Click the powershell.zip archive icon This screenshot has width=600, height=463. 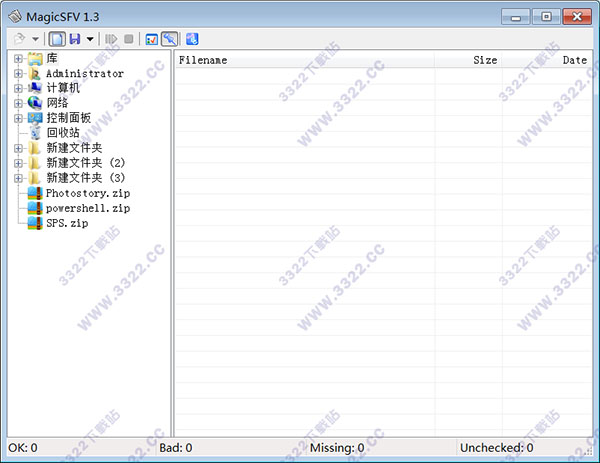coord(35,208)
